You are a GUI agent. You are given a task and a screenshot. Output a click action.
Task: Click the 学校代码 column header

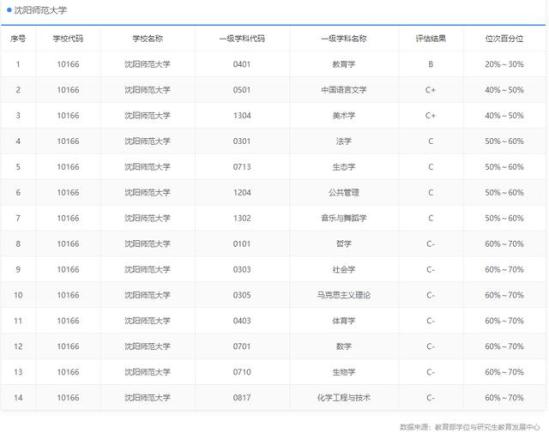(68, 39)
